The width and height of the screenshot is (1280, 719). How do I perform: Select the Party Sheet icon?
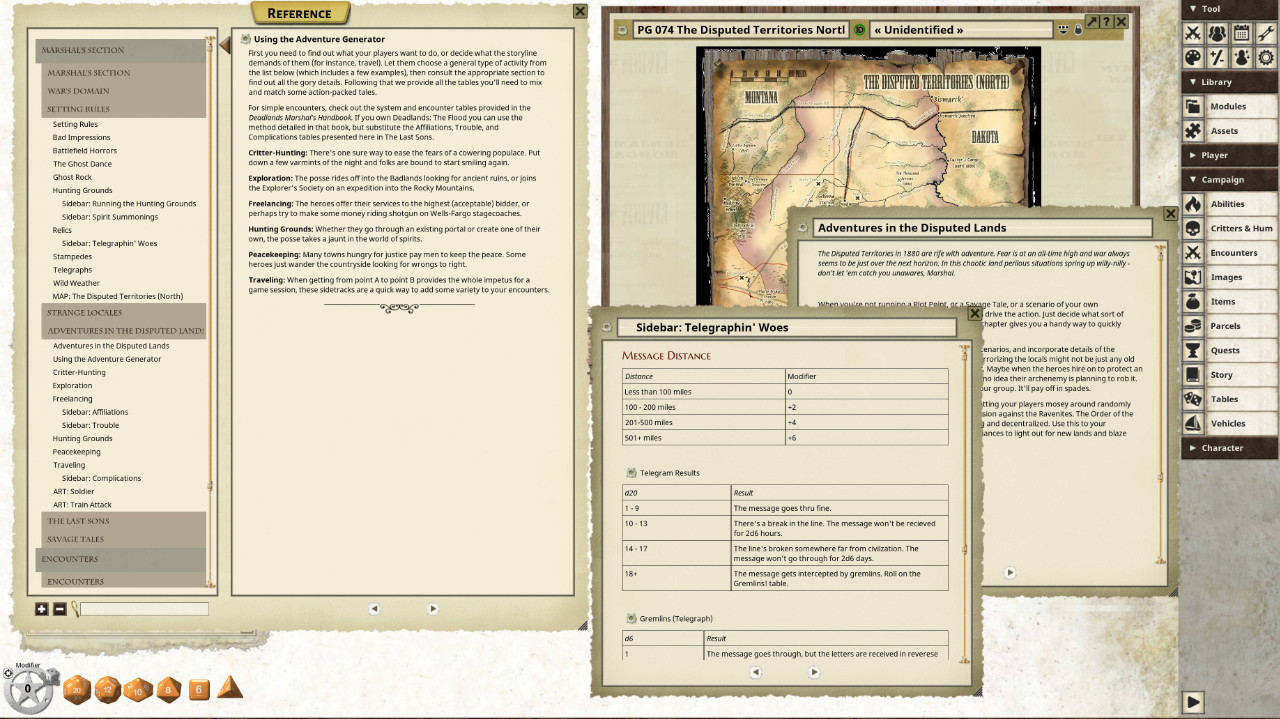pos(1217,32)
